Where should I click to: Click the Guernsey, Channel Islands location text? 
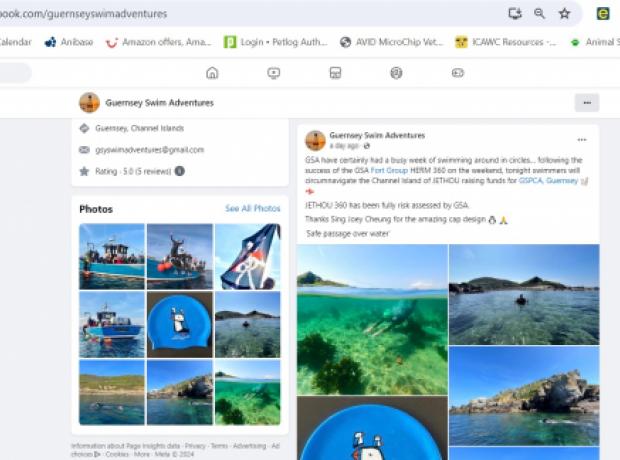(139, 128)
